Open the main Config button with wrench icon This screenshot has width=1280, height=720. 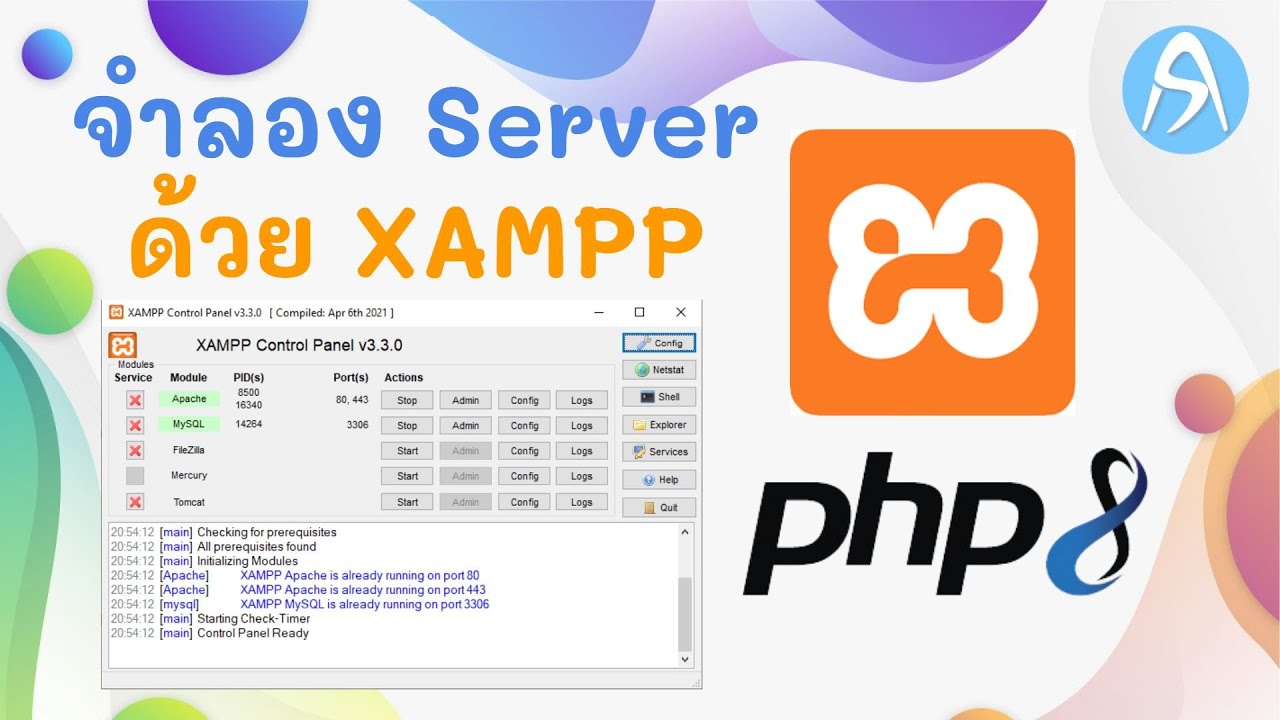(659, 343)
